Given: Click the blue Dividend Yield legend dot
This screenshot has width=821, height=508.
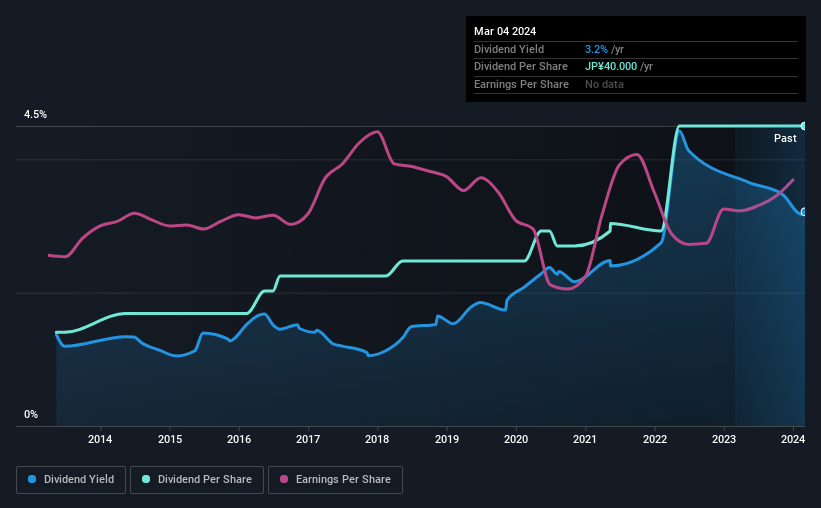Looking at the screenshot, I should (32, 479).
